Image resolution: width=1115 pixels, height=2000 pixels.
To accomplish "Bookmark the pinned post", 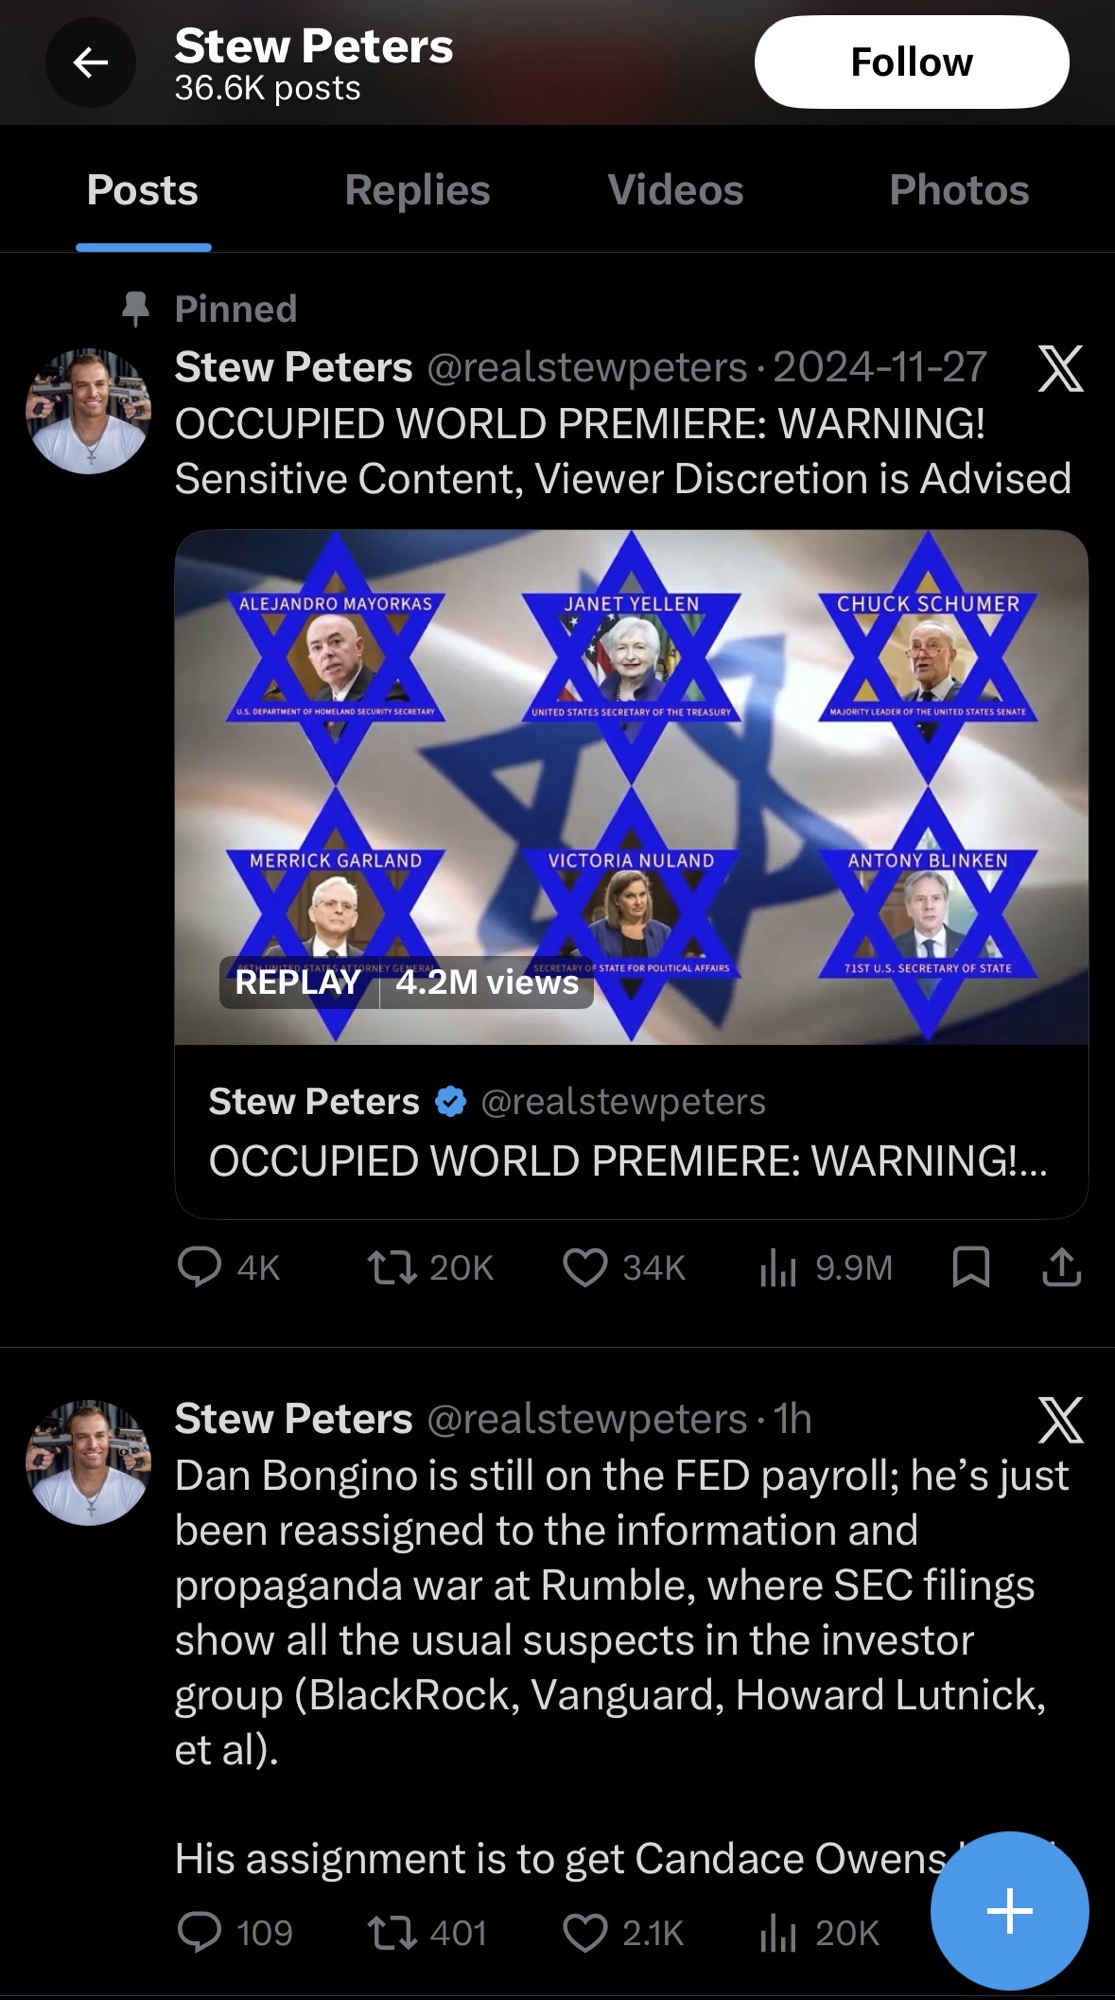I will point(971,1266).
